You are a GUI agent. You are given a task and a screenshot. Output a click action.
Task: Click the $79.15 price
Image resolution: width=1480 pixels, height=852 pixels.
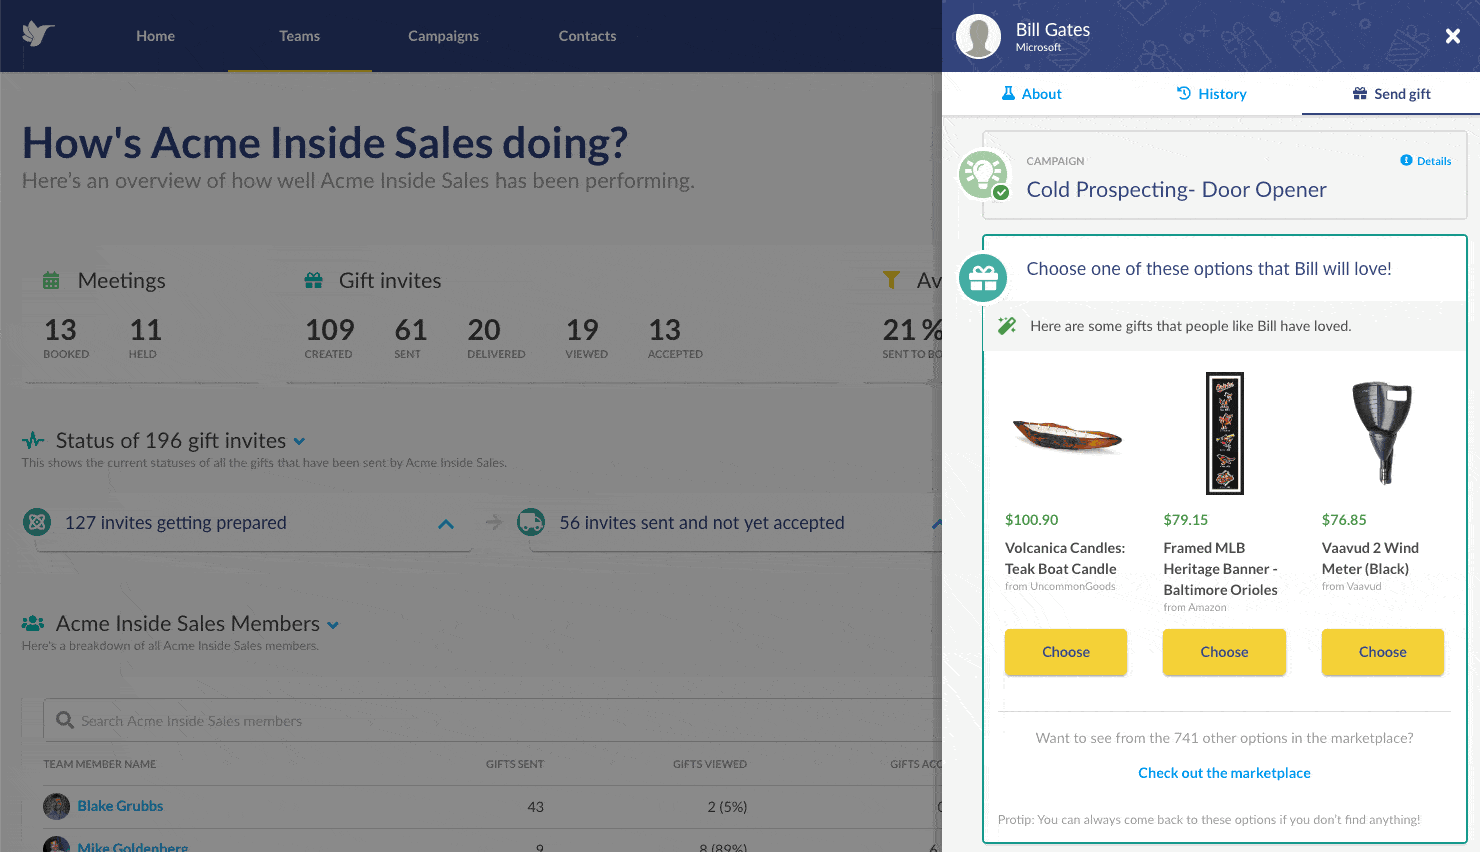(1186, 520)
